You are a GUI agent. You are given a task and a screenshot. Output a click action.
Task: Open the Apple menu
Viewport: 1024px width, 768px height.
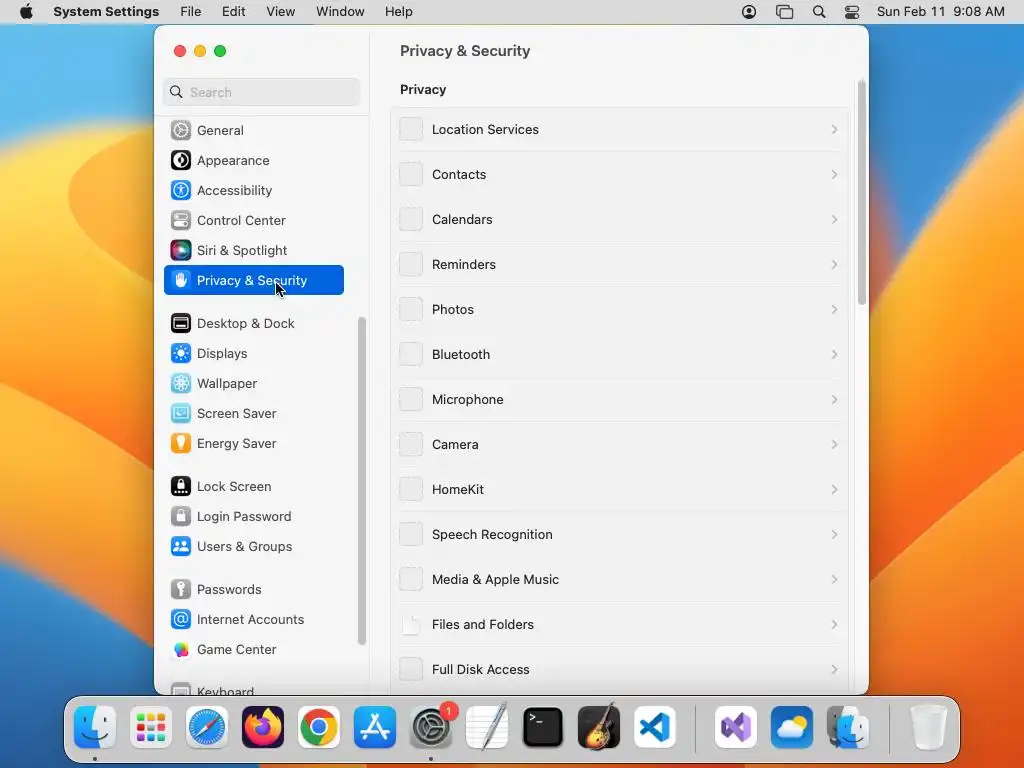pyautogui.click(x=26, y=12)
